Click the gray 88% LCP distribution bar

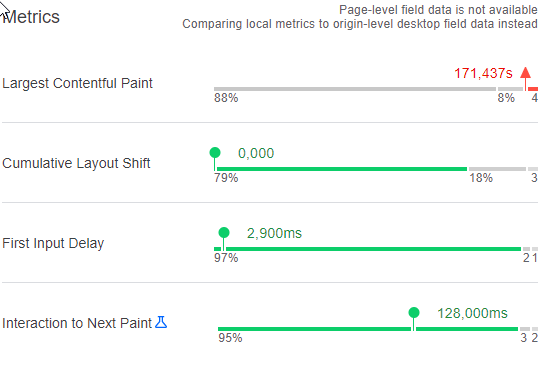coord(355,89)
